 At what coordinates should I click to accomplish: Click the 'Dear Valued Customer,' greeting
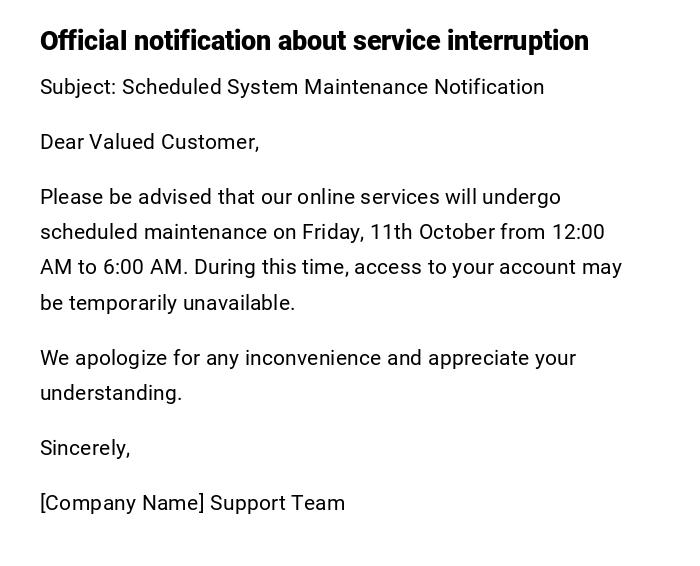(x=149, y=142)
